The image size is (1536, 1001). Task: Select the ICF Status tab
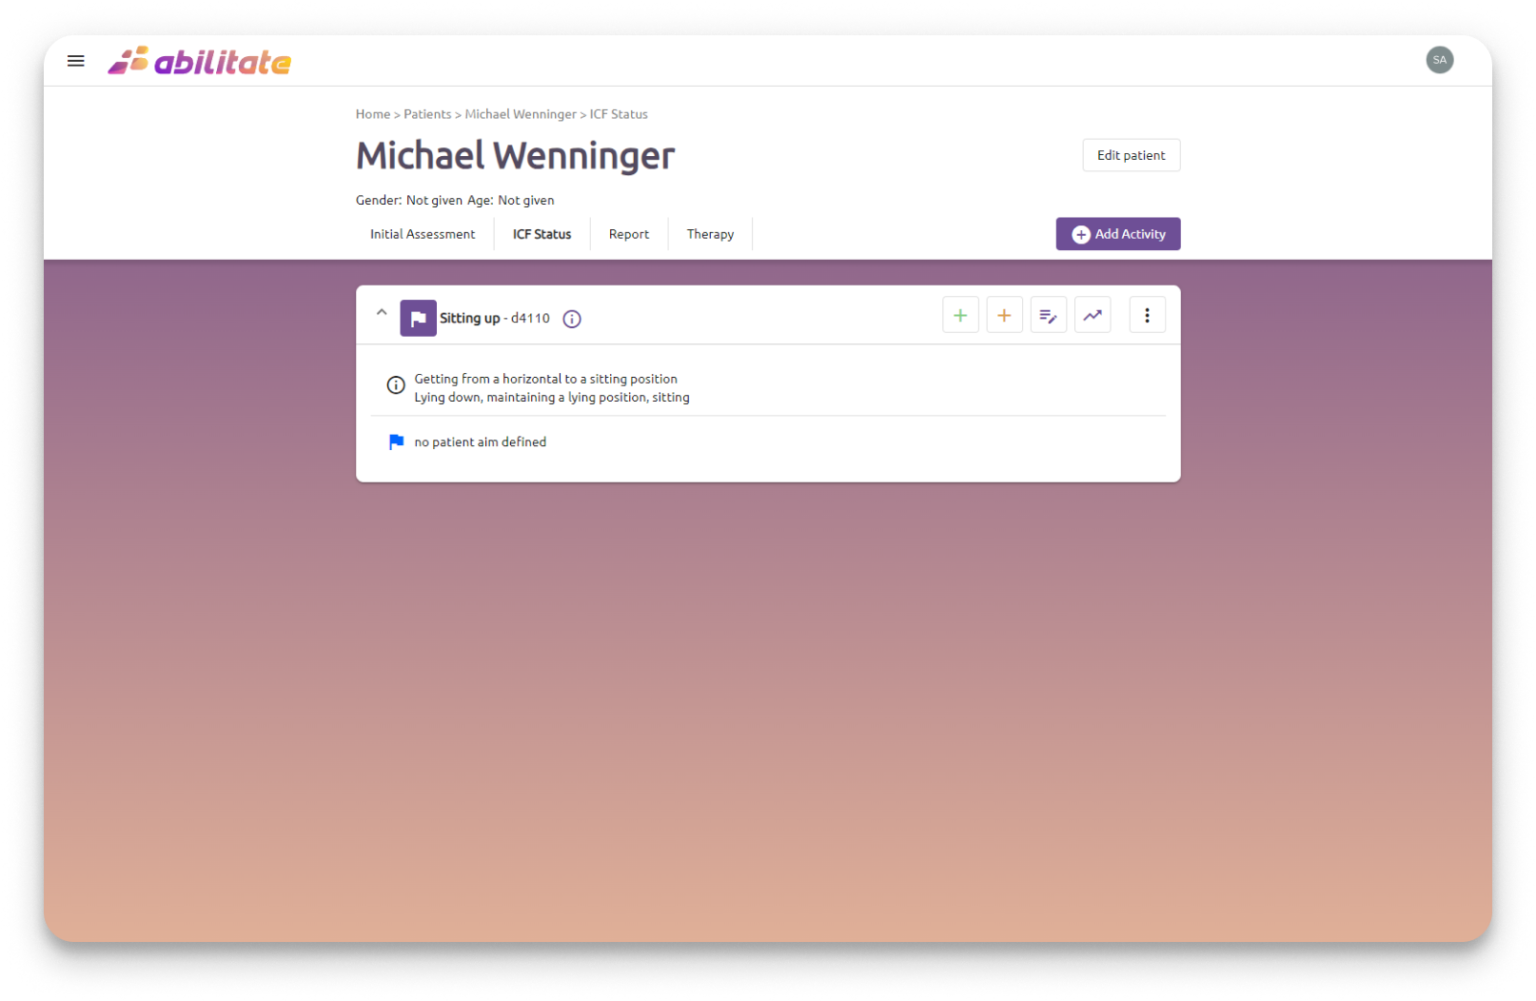point(541,234)
